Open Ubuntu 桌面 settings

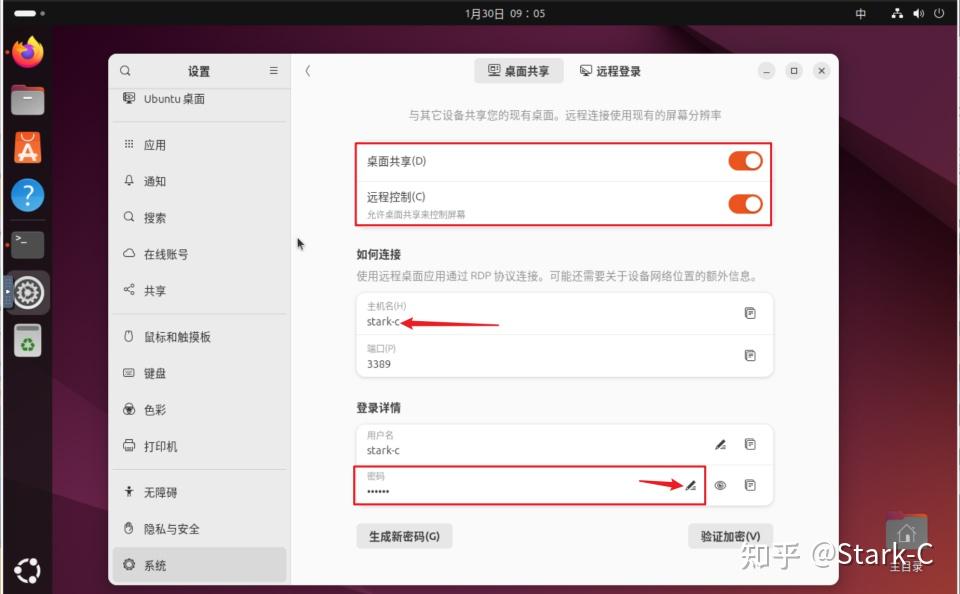tap(200, 99)
